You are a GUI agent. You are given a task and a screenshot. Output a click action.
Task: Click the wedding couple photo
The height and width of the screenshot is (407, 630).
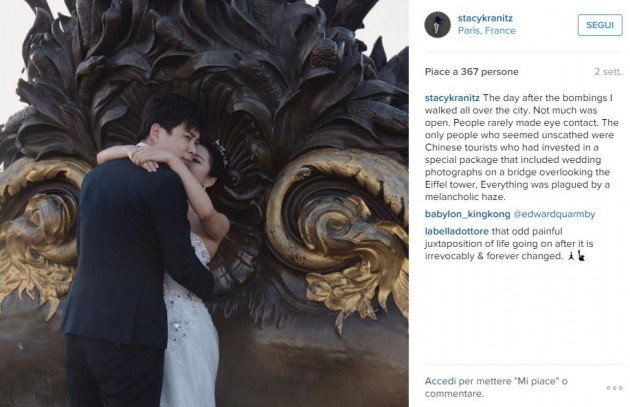click(204, 203)
